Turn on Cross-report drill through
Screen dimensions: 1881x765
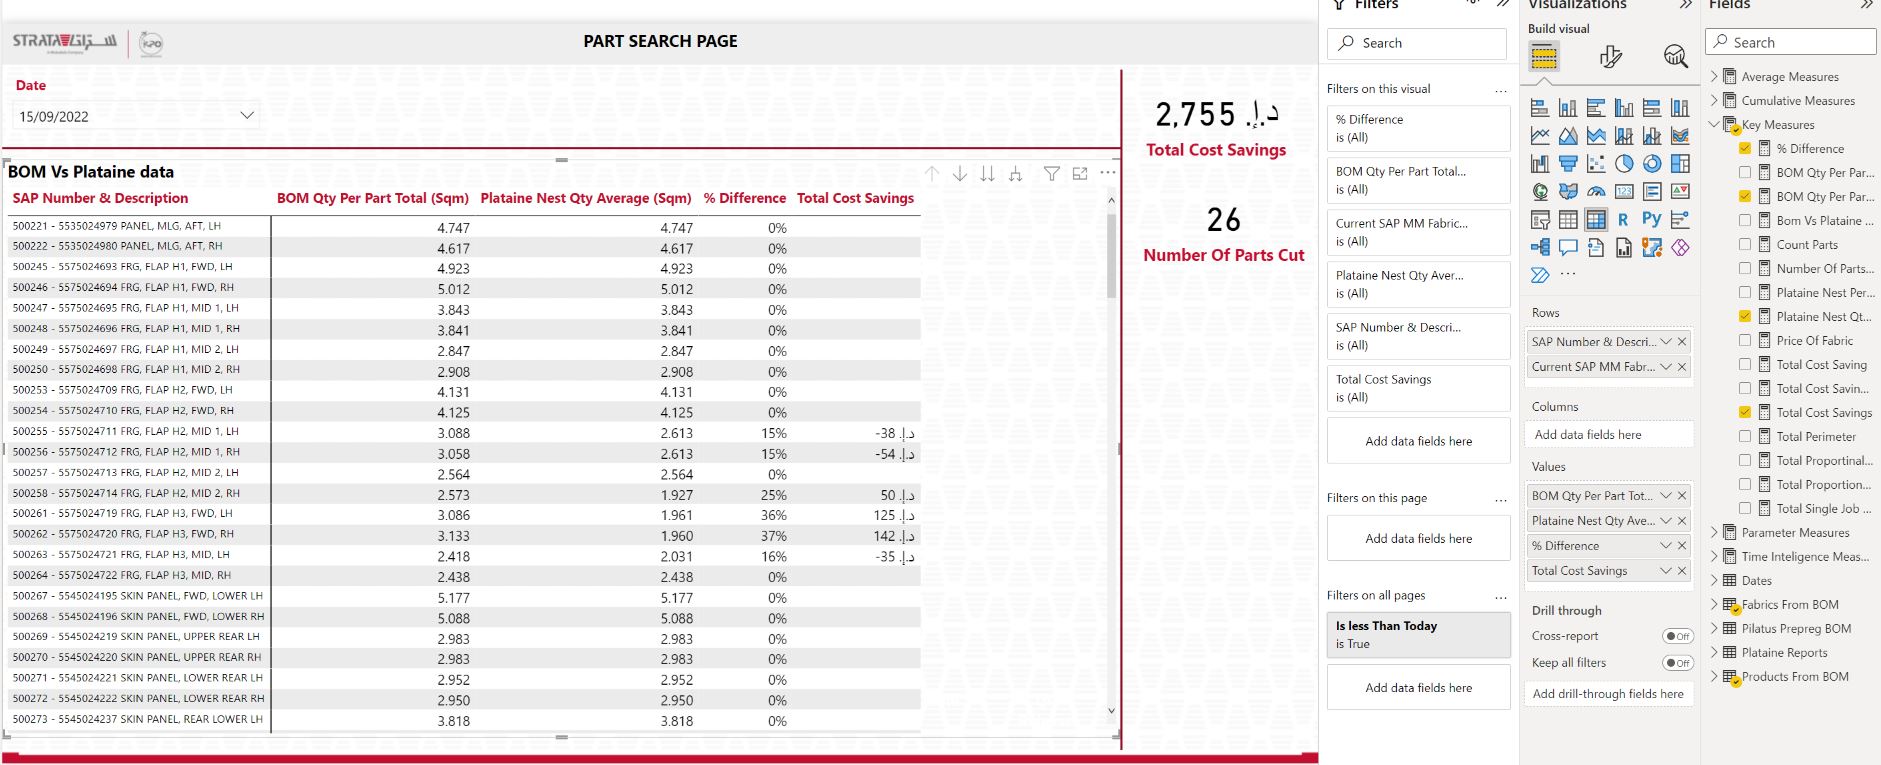tap(1677, 636)
